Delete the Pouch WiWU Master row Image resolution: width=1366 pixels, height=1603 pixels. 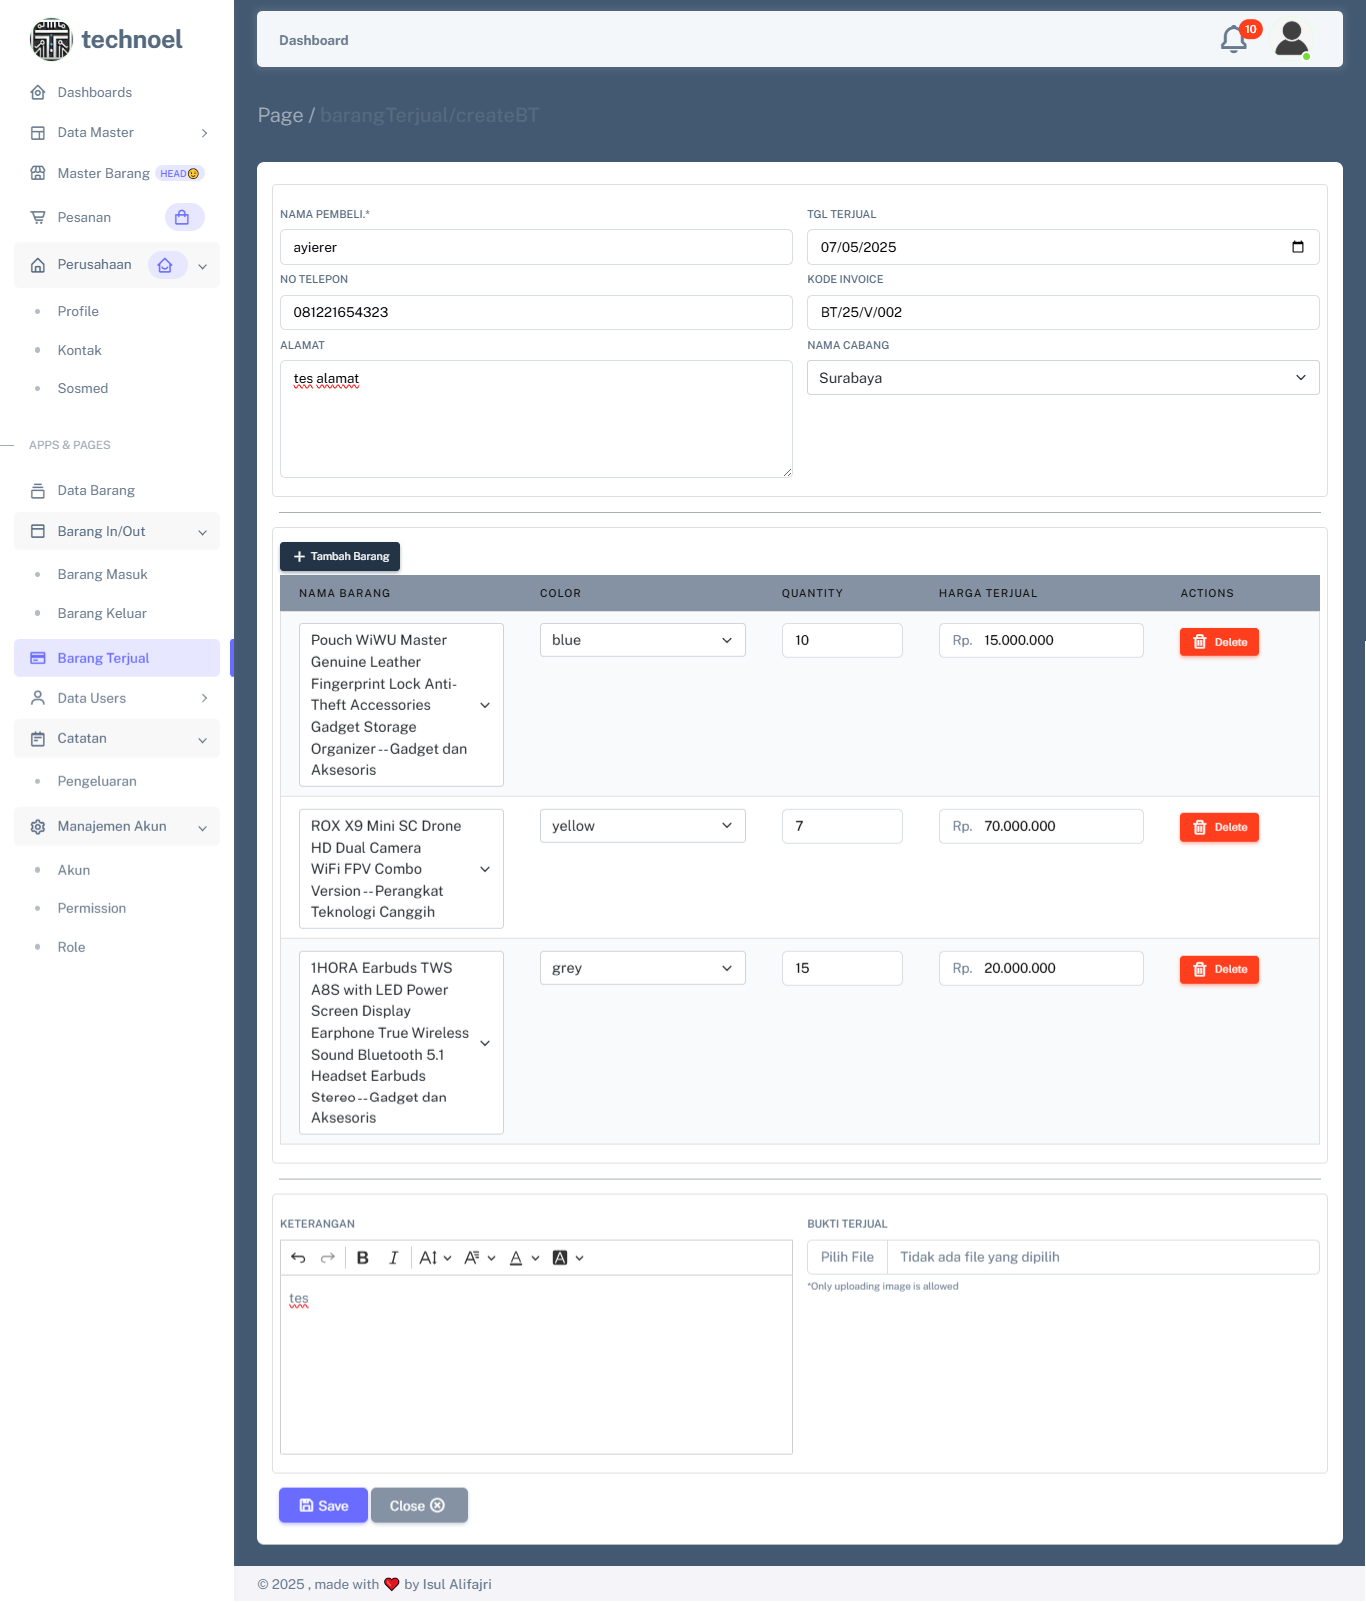click(1219, 642)
